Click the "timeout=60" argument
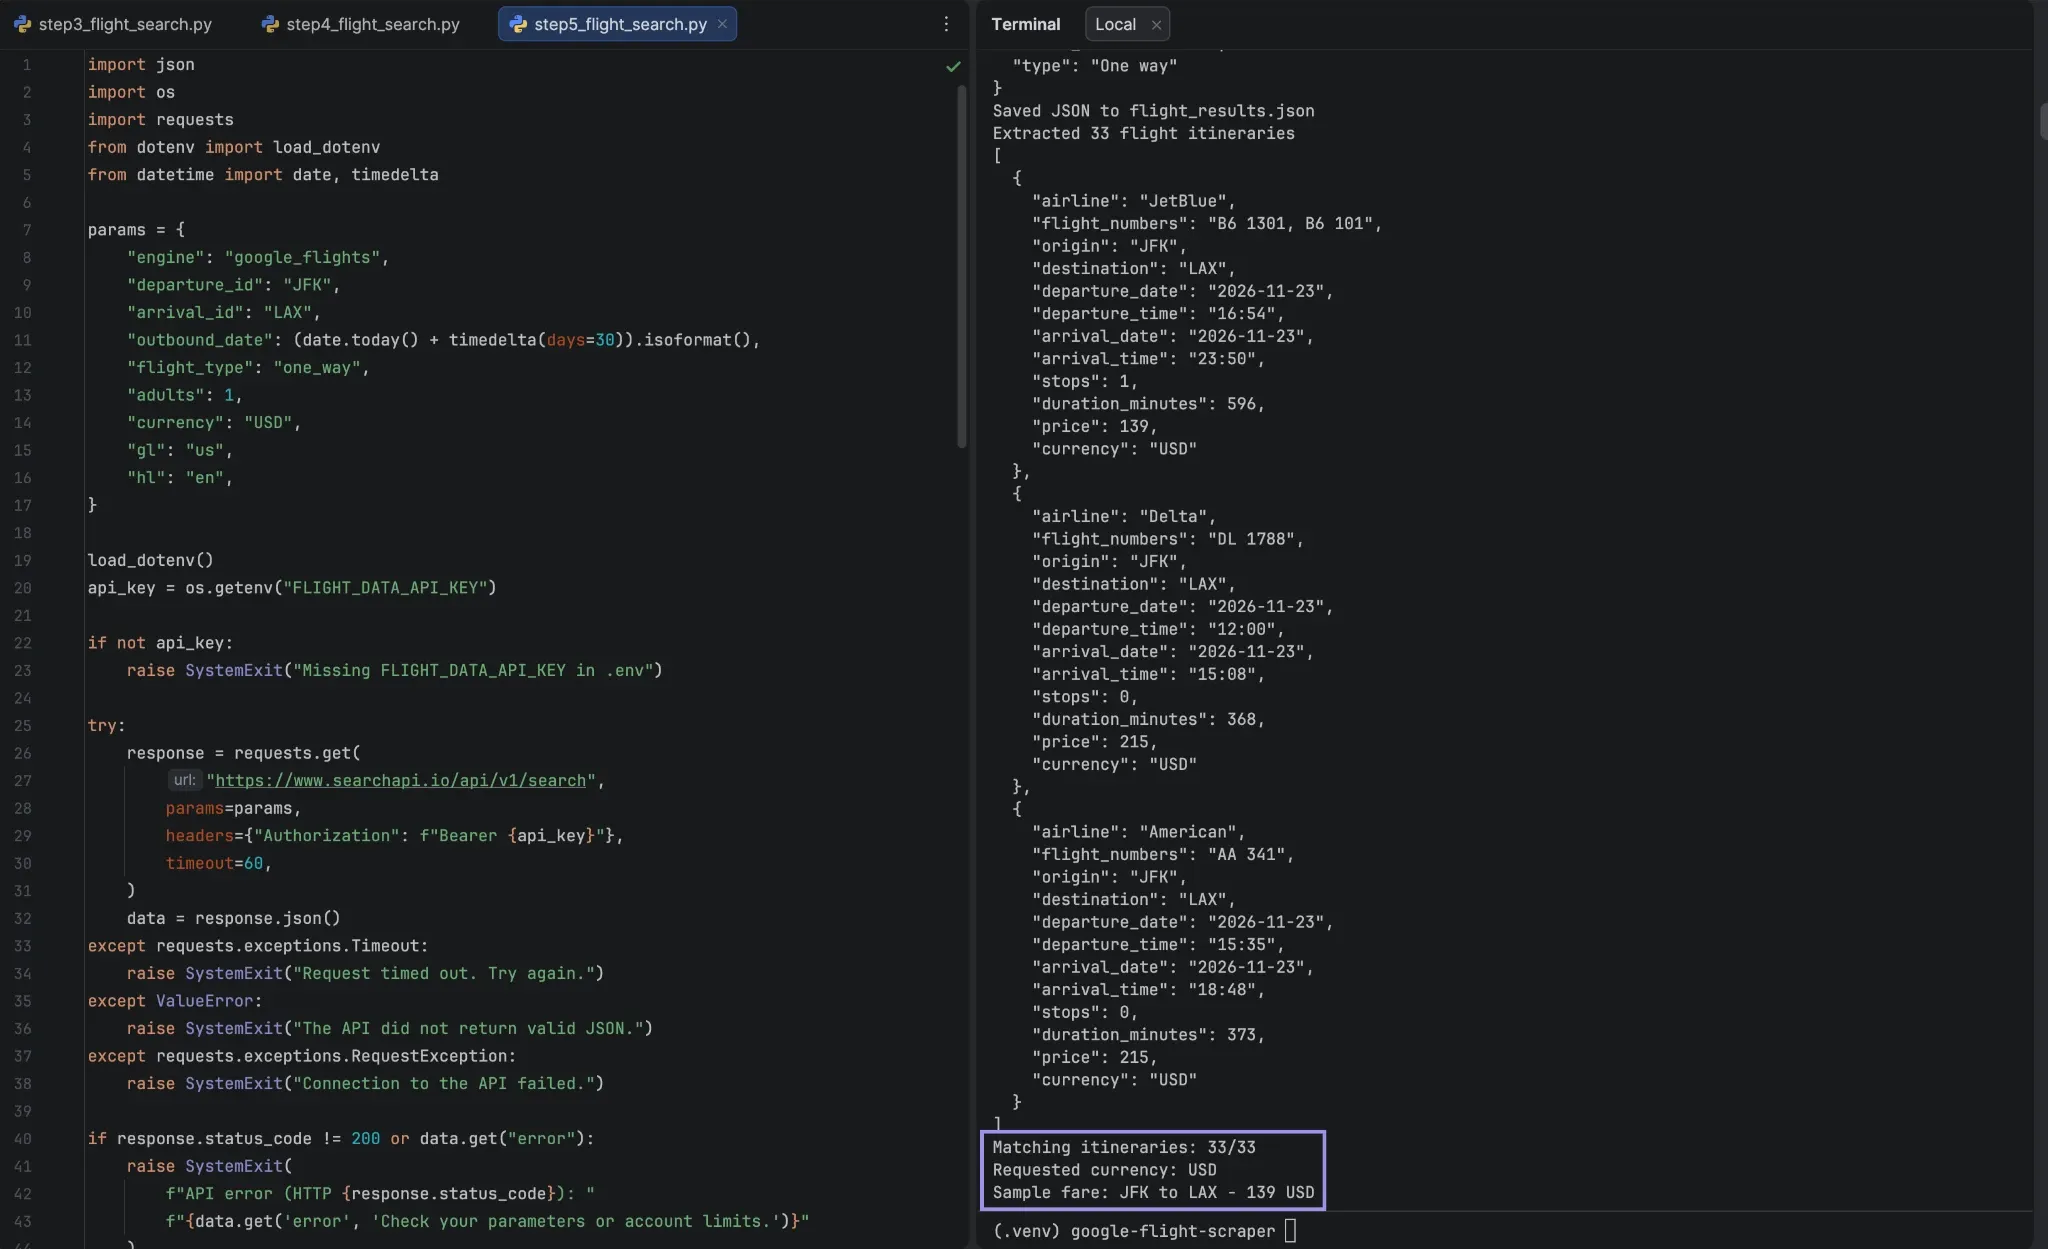This screenshot has width=2048, height=1249. click(218, 863)
